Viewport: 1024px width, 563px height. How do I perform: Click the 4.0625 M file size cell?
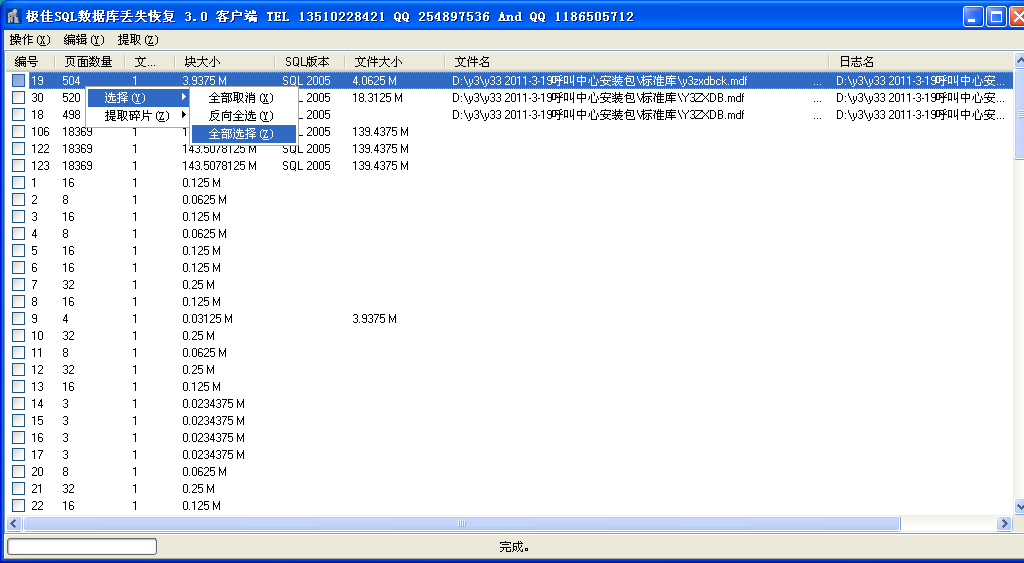(374, 80)
